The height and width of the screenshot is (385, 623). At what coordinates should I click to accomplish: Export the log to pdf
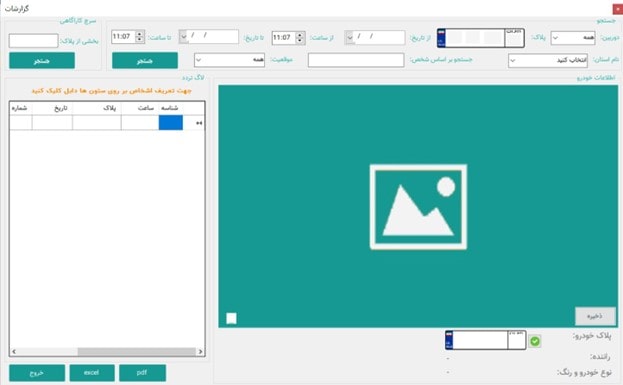coord(142,373)
